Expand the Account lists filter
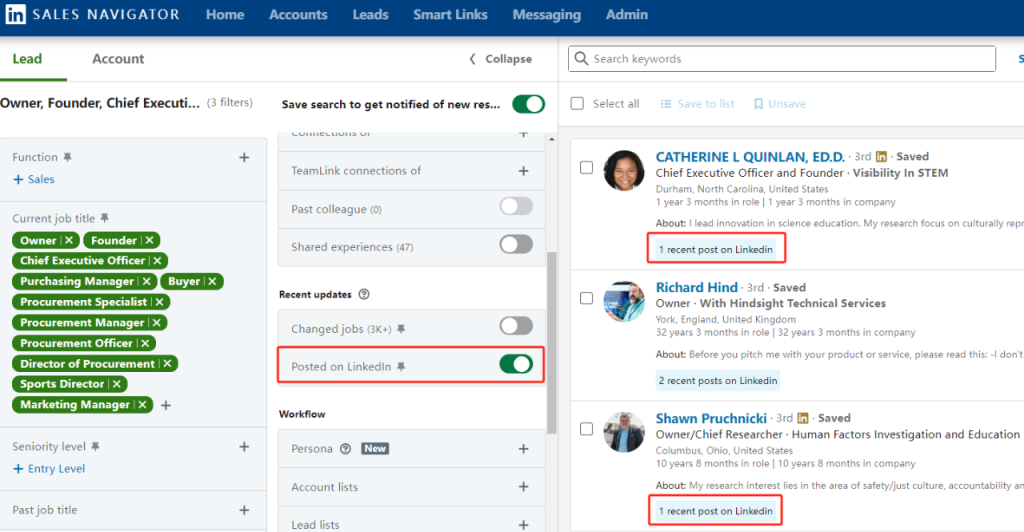Screen dimensions: 1024x532 (x=523, y=486)
